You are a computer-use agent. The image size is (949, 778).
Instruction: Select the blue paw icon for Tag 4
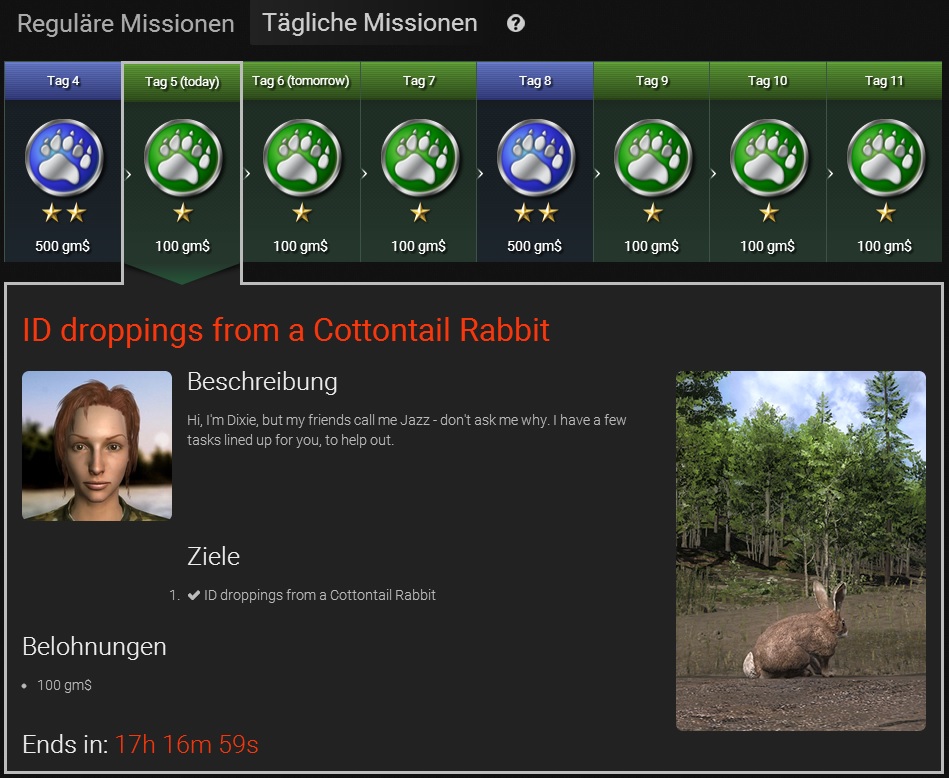click(x=64, y=157)
